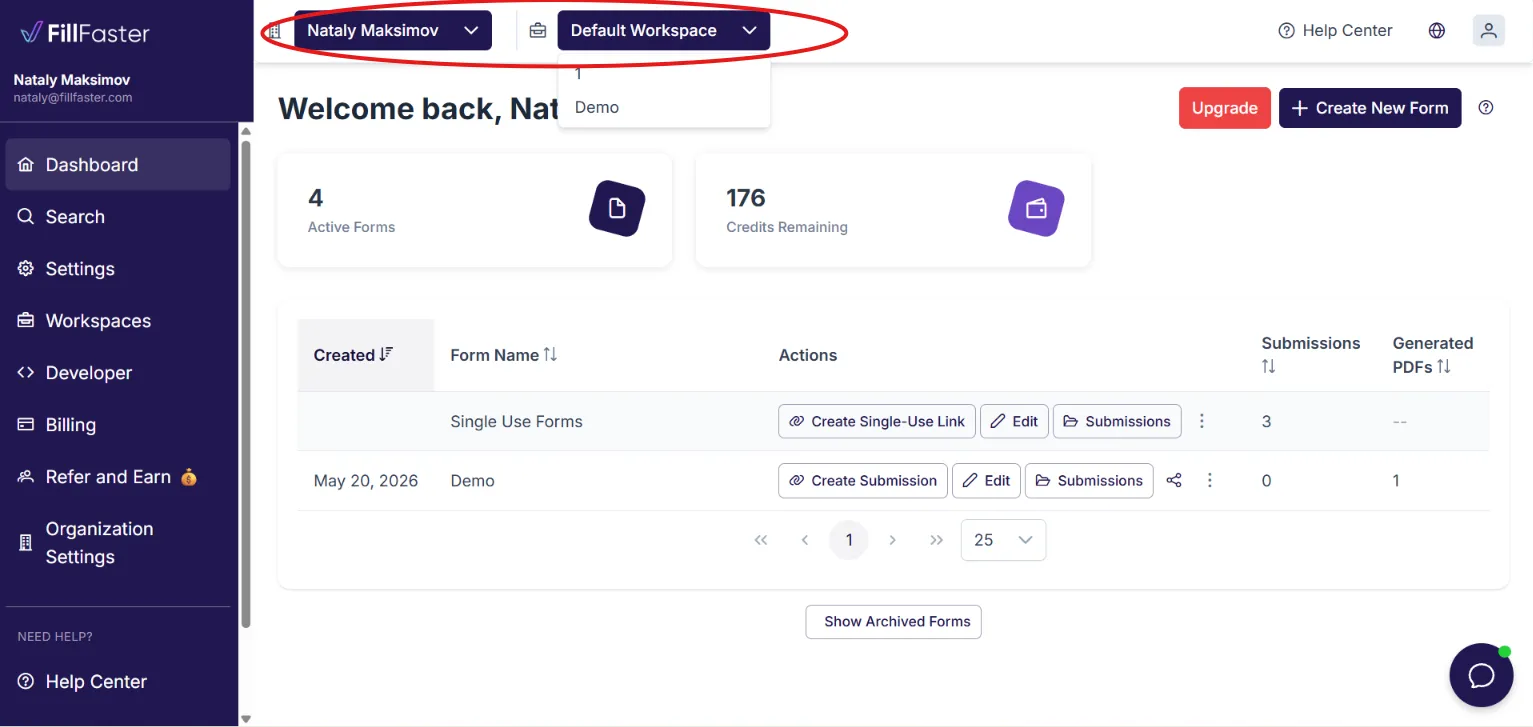
Task: Open three-dot menu for Demo form
Action: [x=1210, y=480]
